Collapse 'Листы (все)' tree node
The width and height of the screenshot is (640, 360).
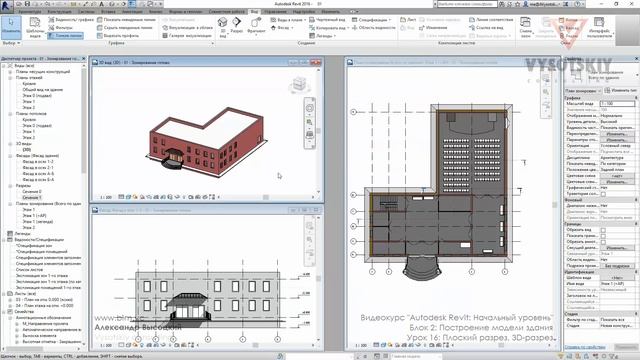pos(4,293)
